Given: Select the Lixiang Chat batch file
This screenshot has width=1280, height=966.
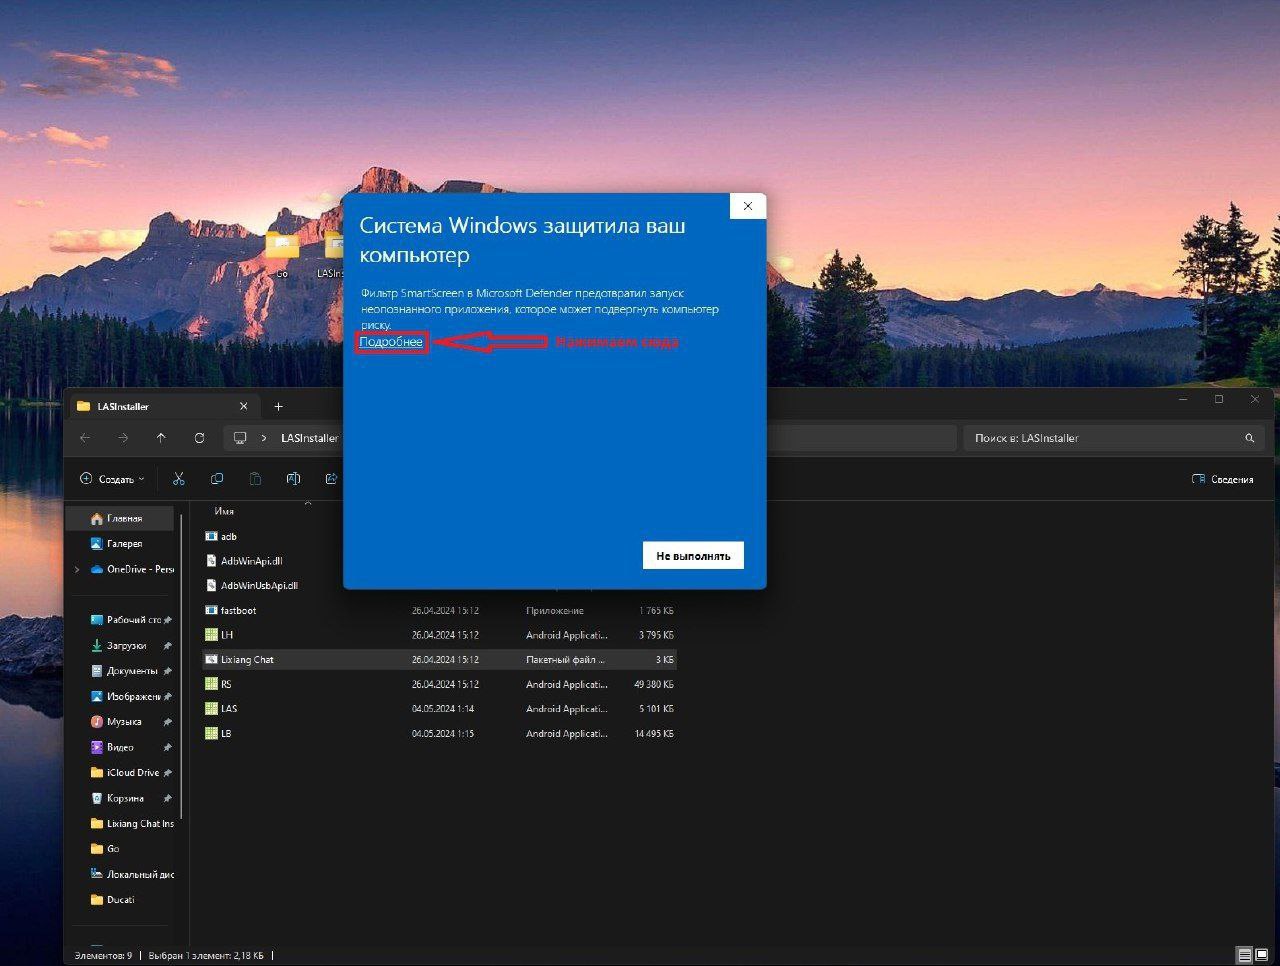Looking at the screenshot, I should coord(438,660).
